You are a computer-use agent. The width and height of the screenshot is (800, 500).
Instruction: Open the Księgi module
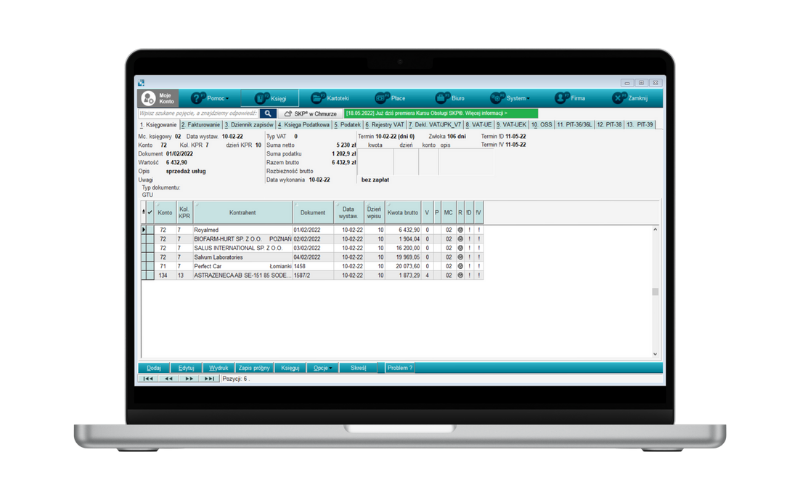pos(270,98)
